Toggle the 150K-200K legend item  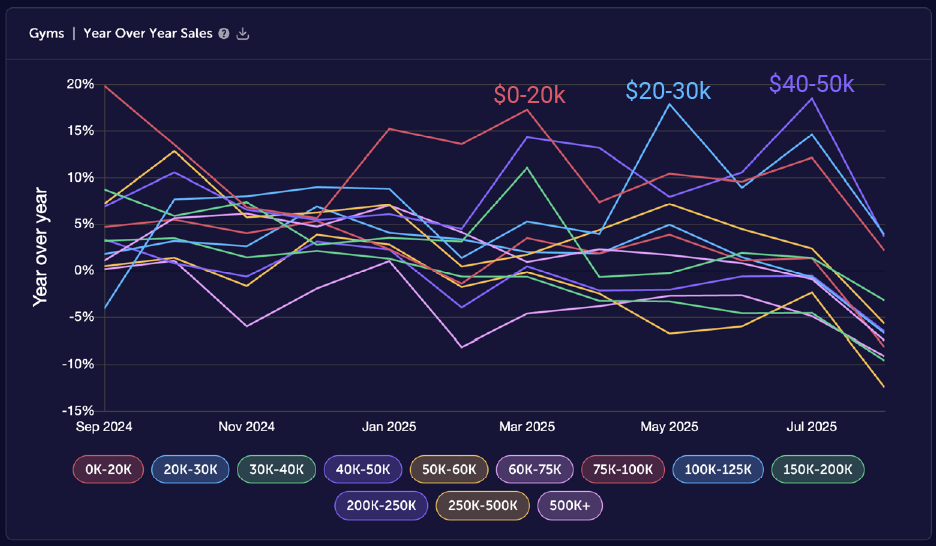click(818, 468)
